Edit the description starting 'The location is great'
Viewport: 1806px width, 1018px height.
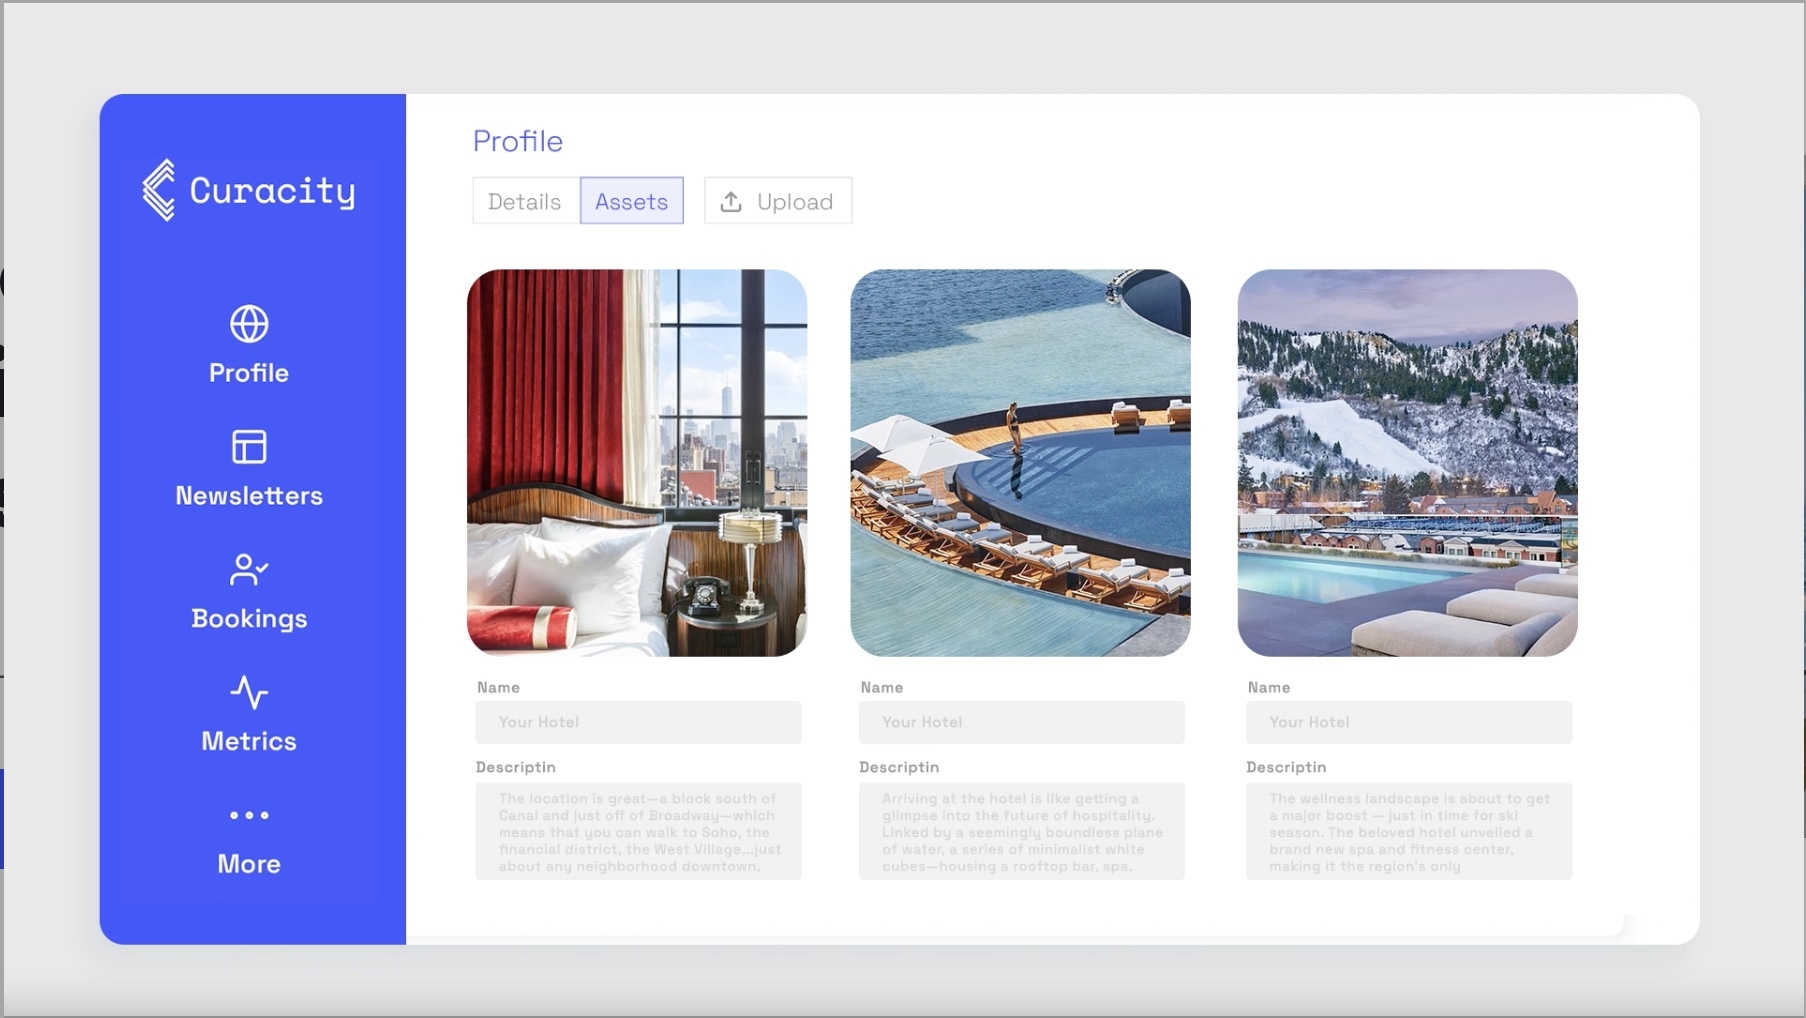tap(638, 832)
